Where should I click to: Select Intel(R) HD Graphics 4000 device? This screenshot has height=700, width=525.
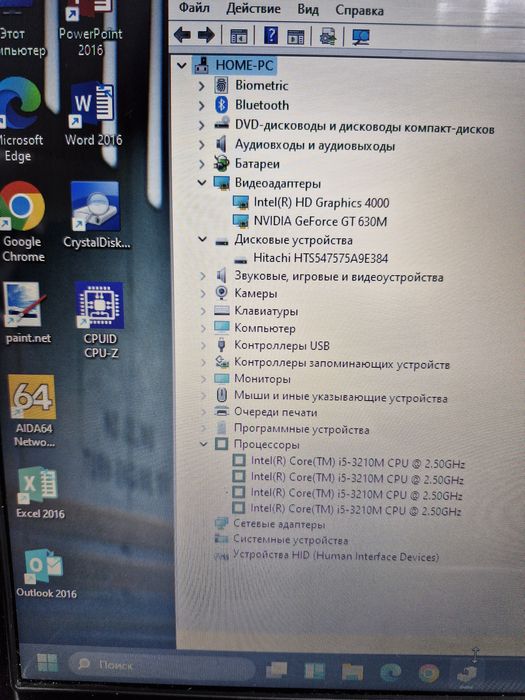pyautogui.click(x=312, y=203)
